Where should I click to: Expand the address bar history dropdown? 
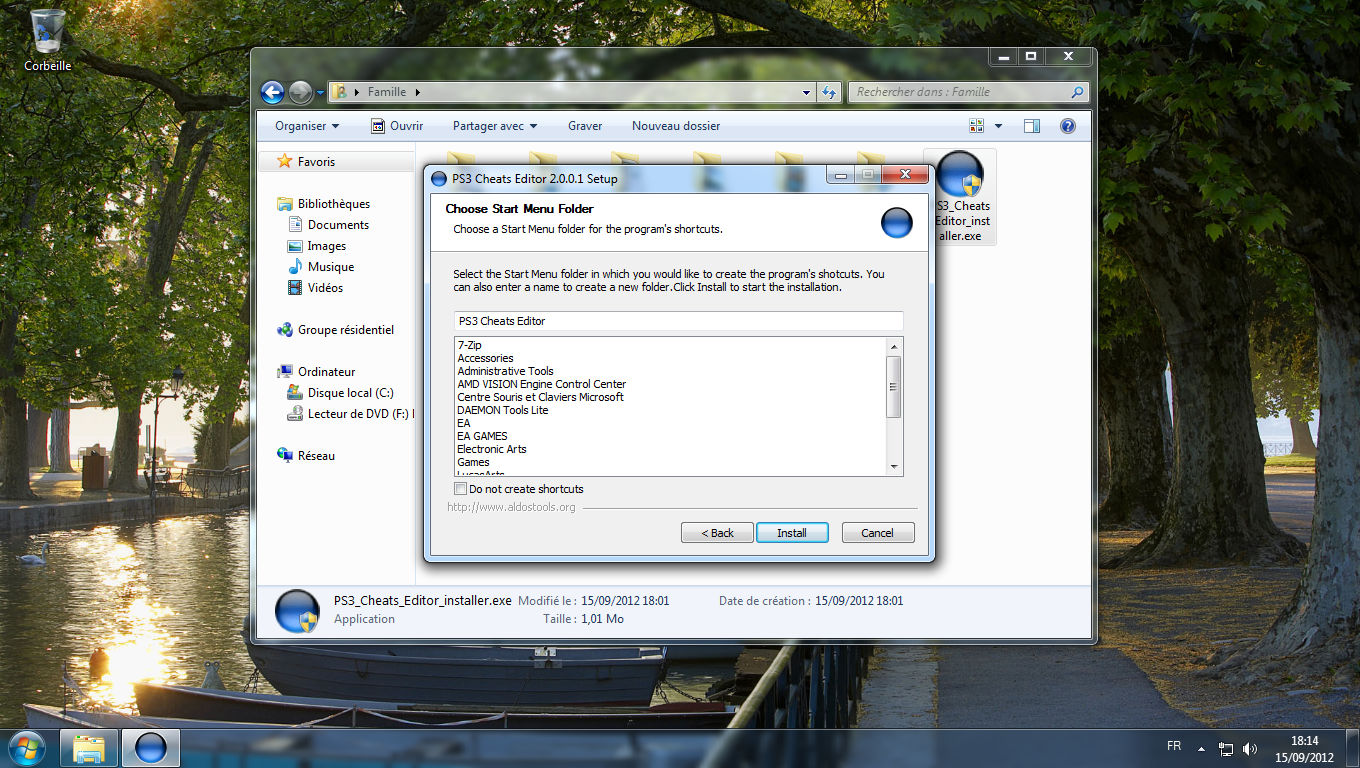807,92
